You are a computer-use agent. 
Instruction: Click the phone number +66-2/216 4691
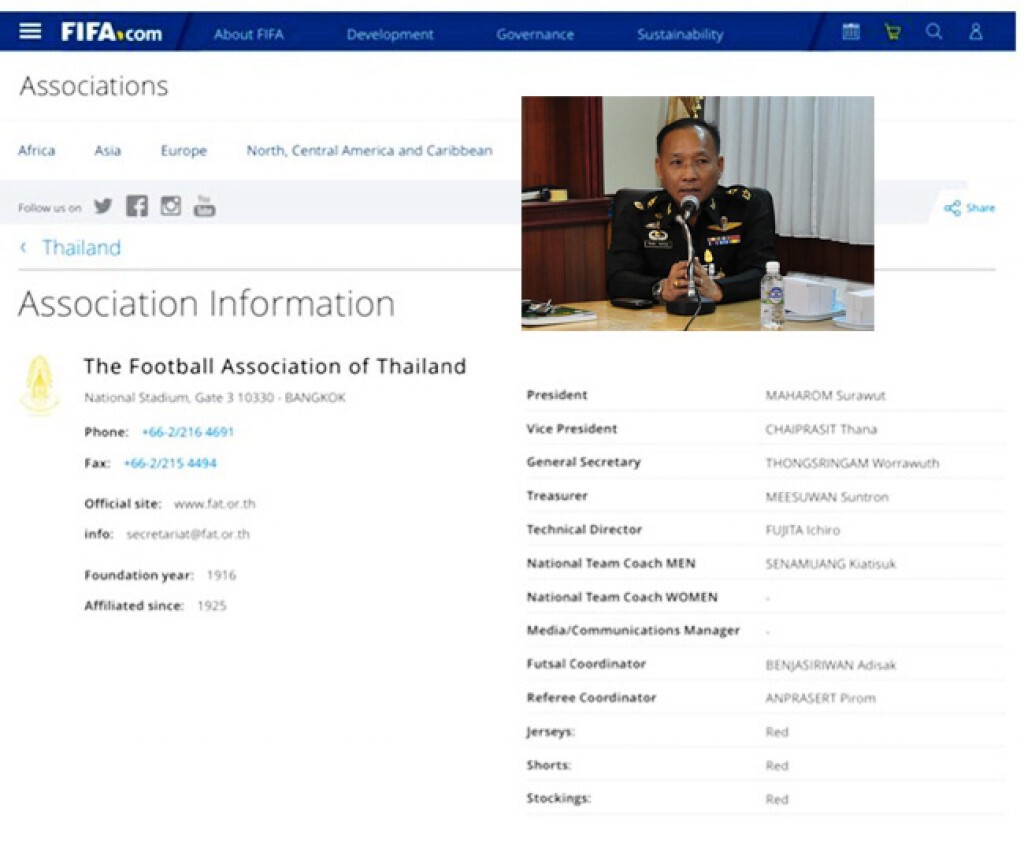188,432
